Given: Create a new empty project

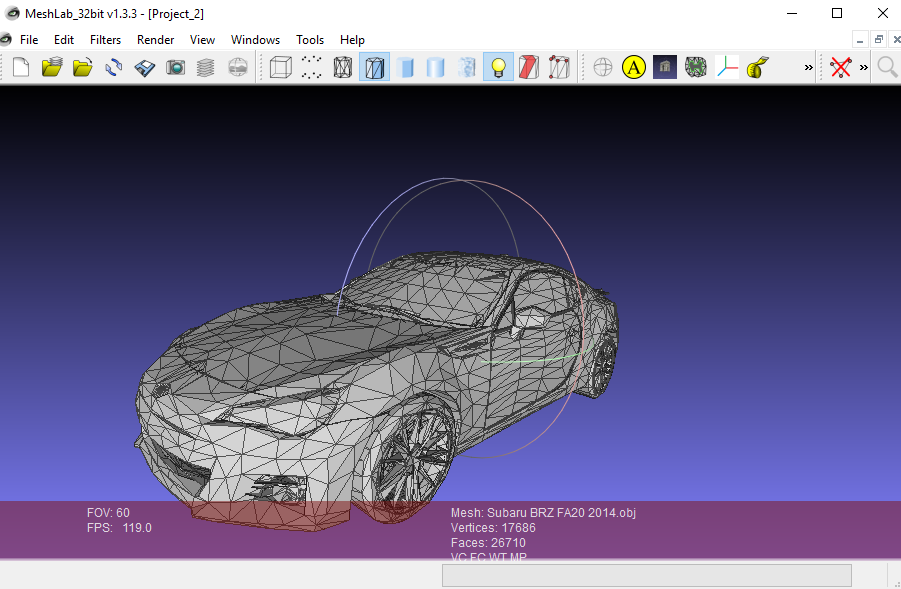Looking at the screenshot, I should (21, 67).
